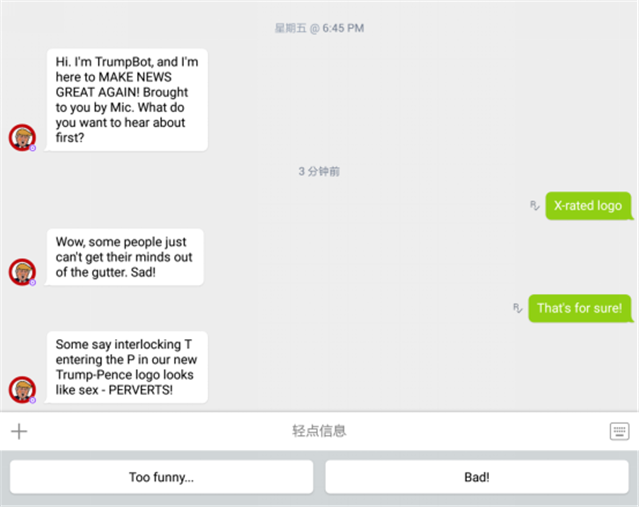Click TrumpBot avatar beside Trump-Pence logo message
640x508 pixels.
click(22, 390)
